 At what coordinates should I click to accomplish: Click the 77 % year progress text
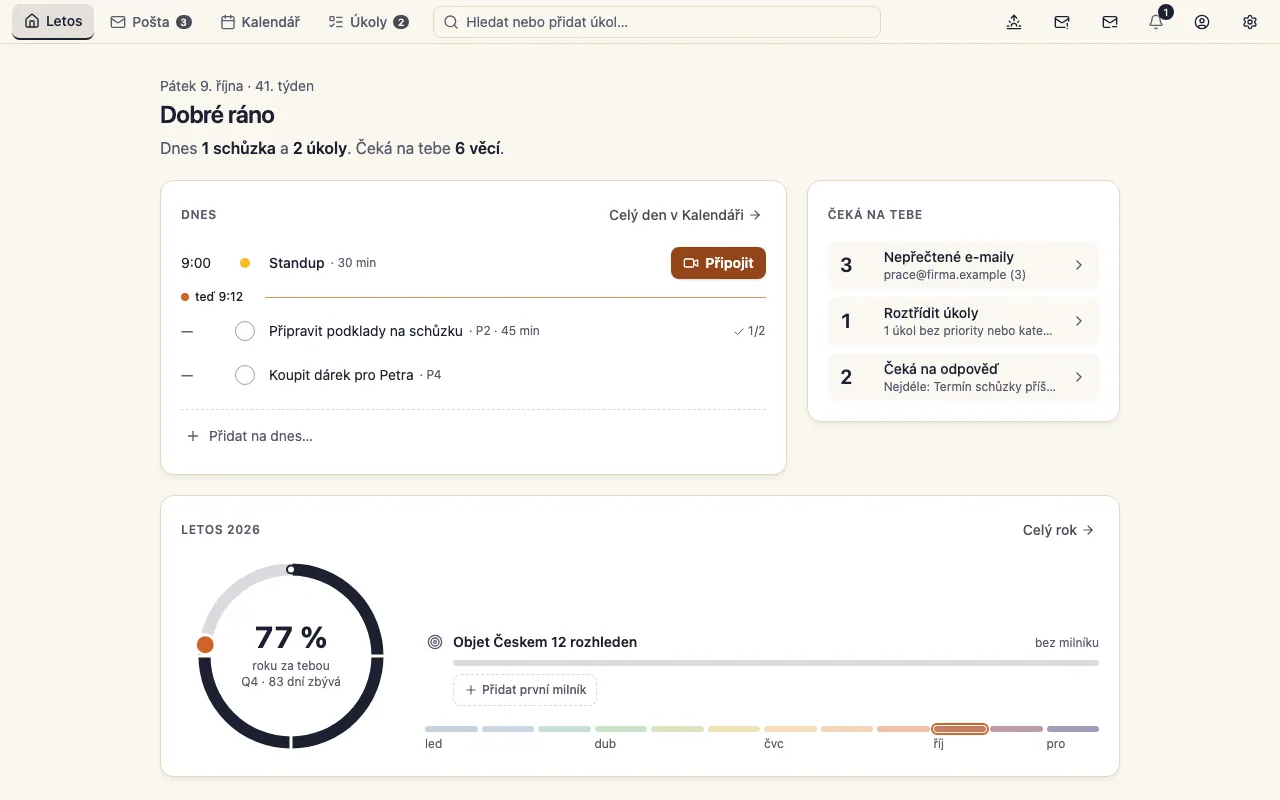(x=291, y=637)
